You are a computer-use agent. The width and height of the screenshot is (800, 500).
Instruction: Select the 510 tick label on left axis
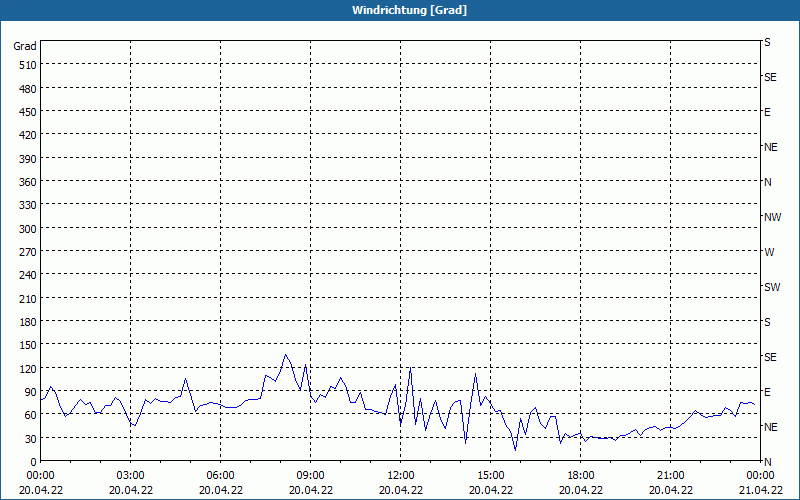25,64
